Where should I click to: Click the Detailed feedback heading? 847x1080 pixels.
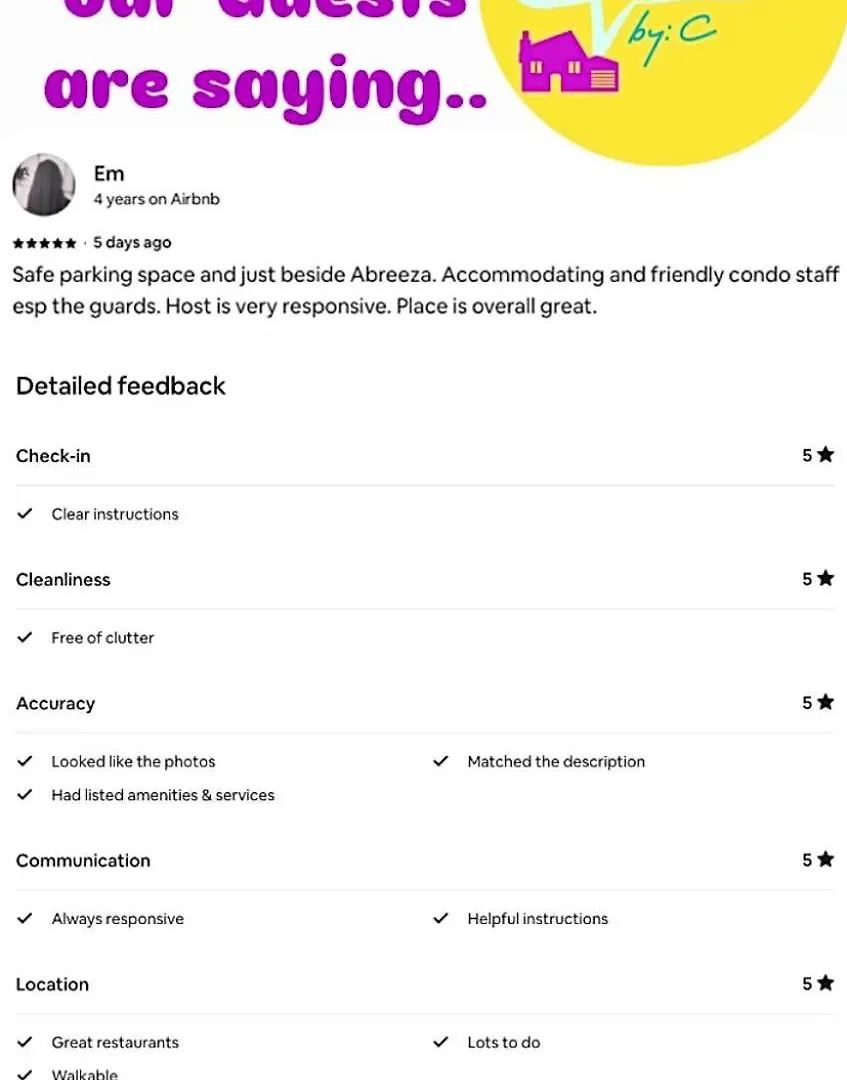tap(121, 386)
